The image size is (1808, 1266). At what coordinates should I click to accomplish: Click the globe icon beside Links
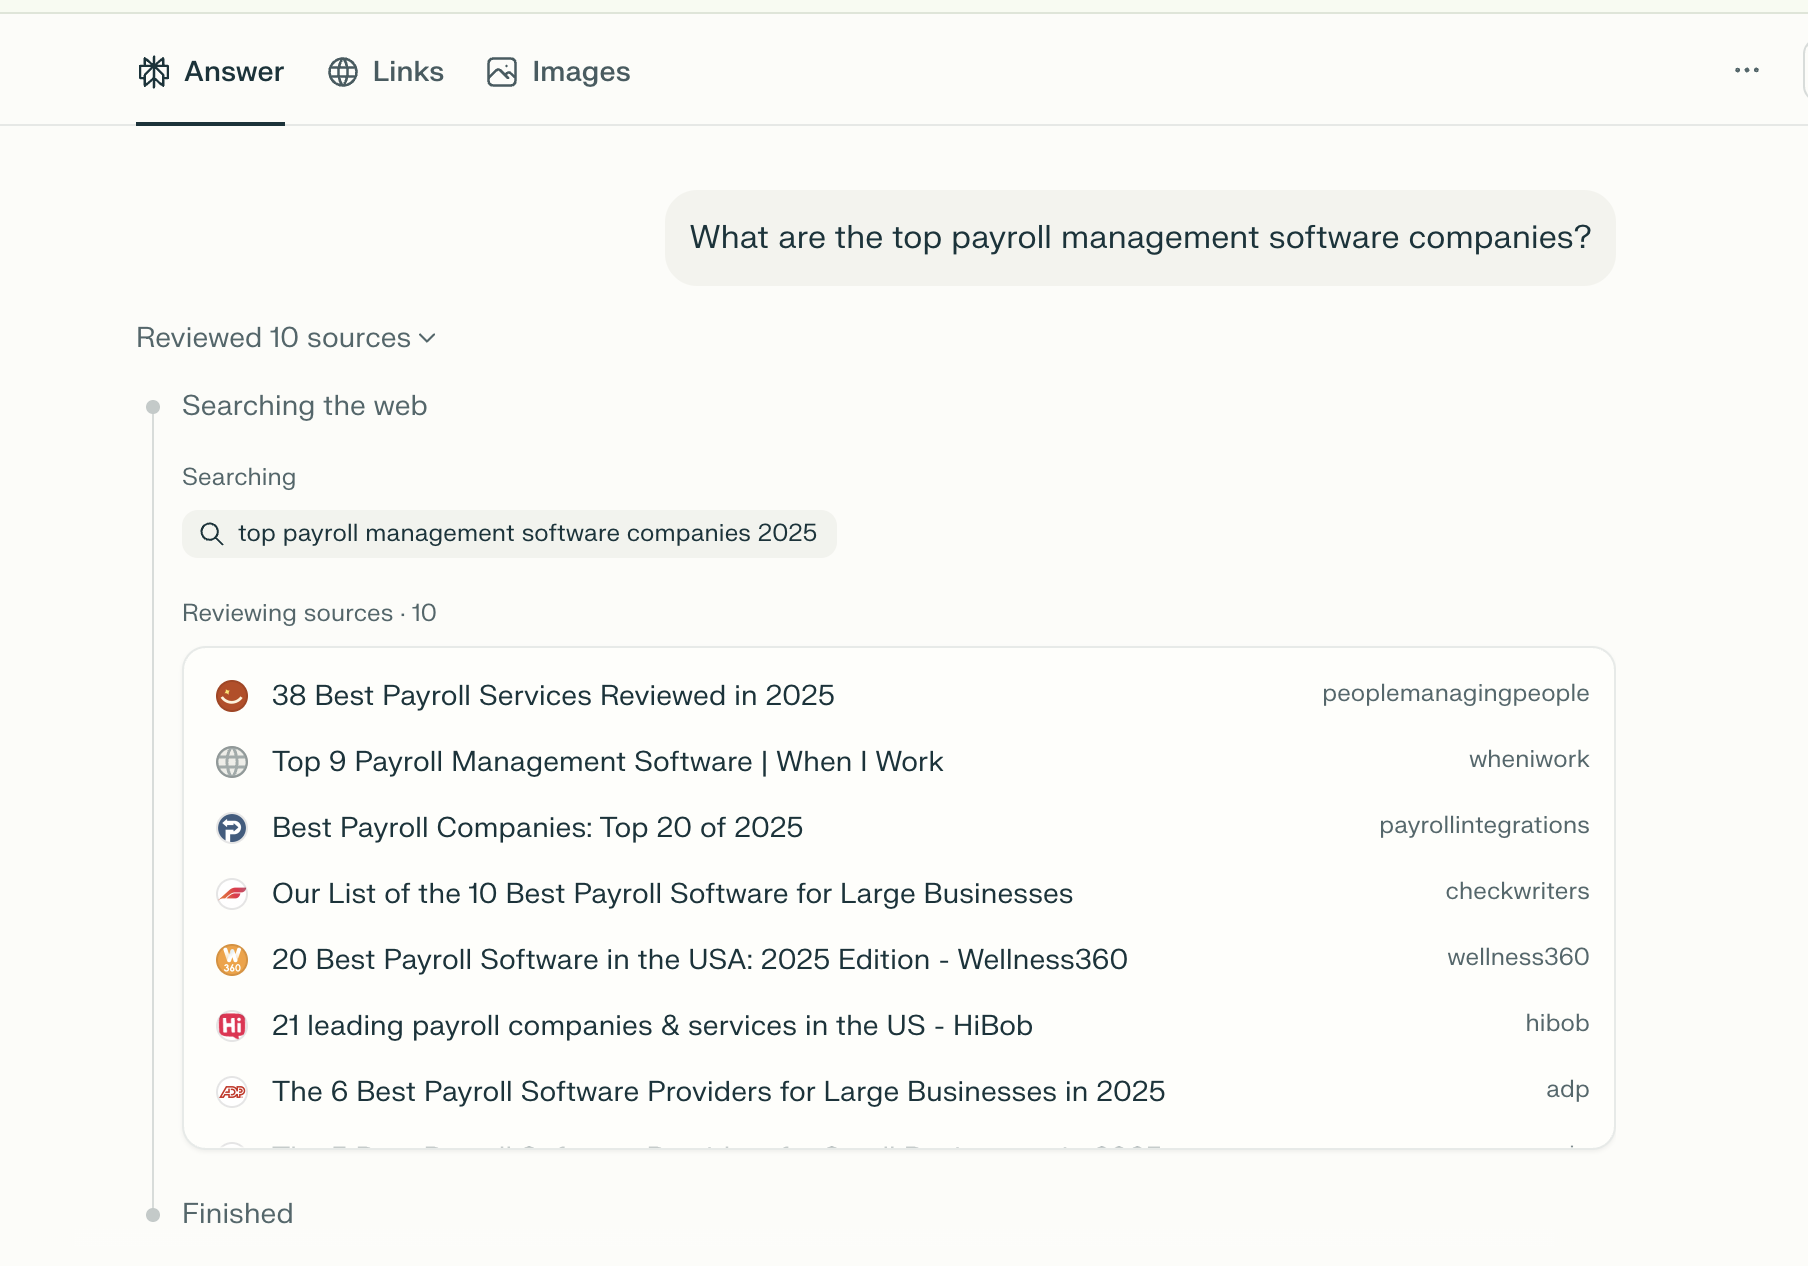coord(343,72)
